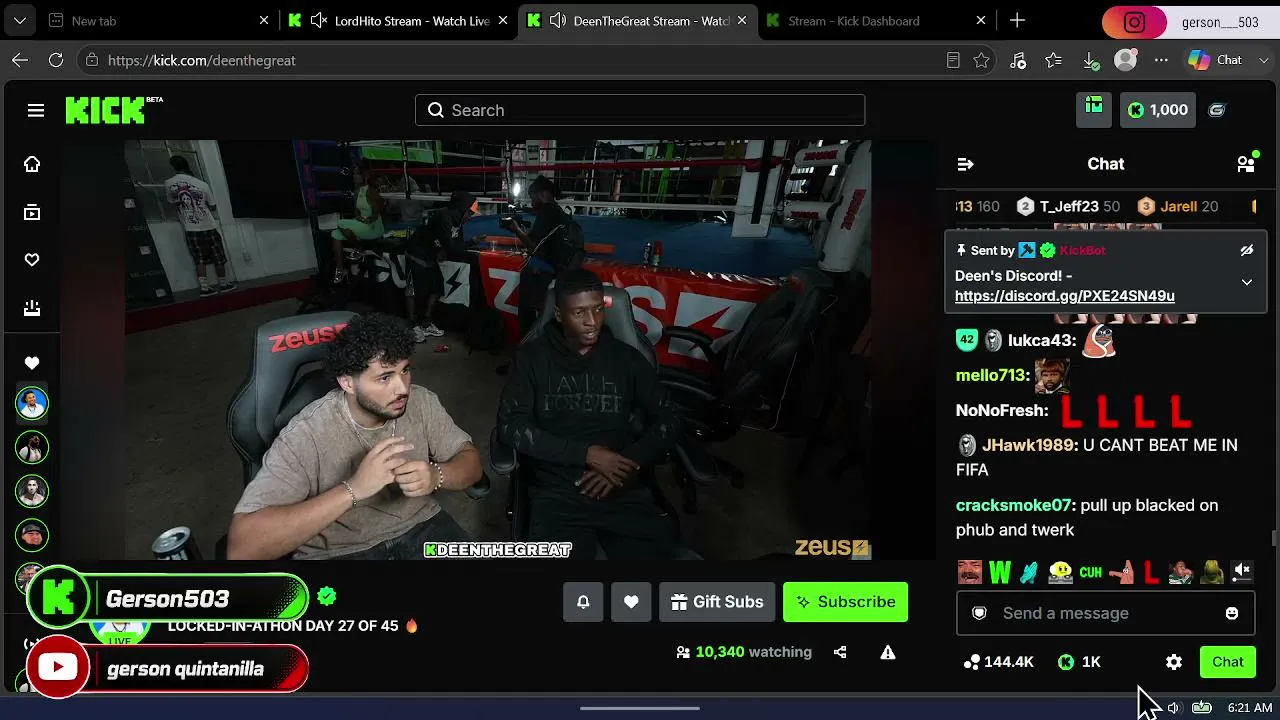Send the laughing man emote

click(x=969, y=572)
